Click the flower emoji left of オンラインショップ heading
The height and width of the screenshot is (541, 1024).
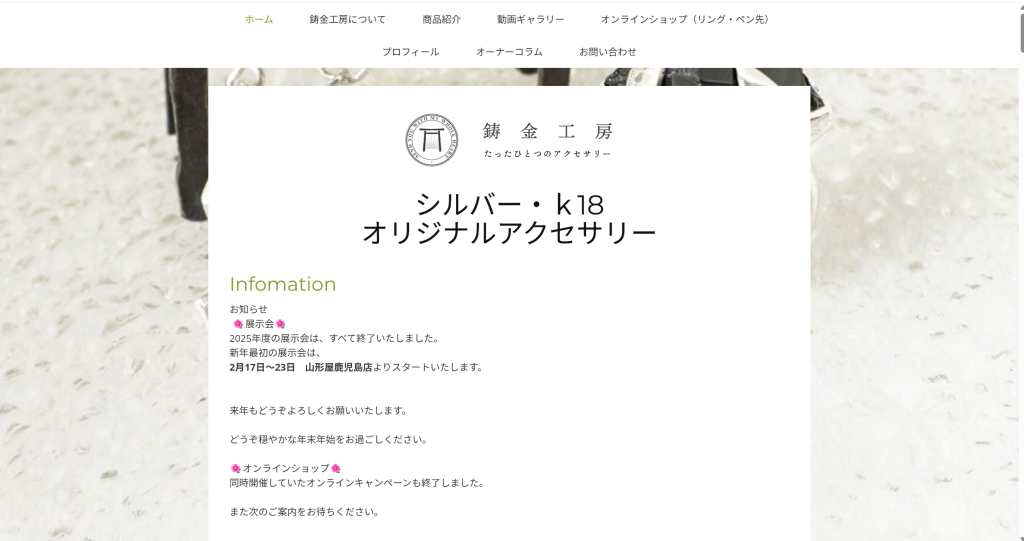235,469
